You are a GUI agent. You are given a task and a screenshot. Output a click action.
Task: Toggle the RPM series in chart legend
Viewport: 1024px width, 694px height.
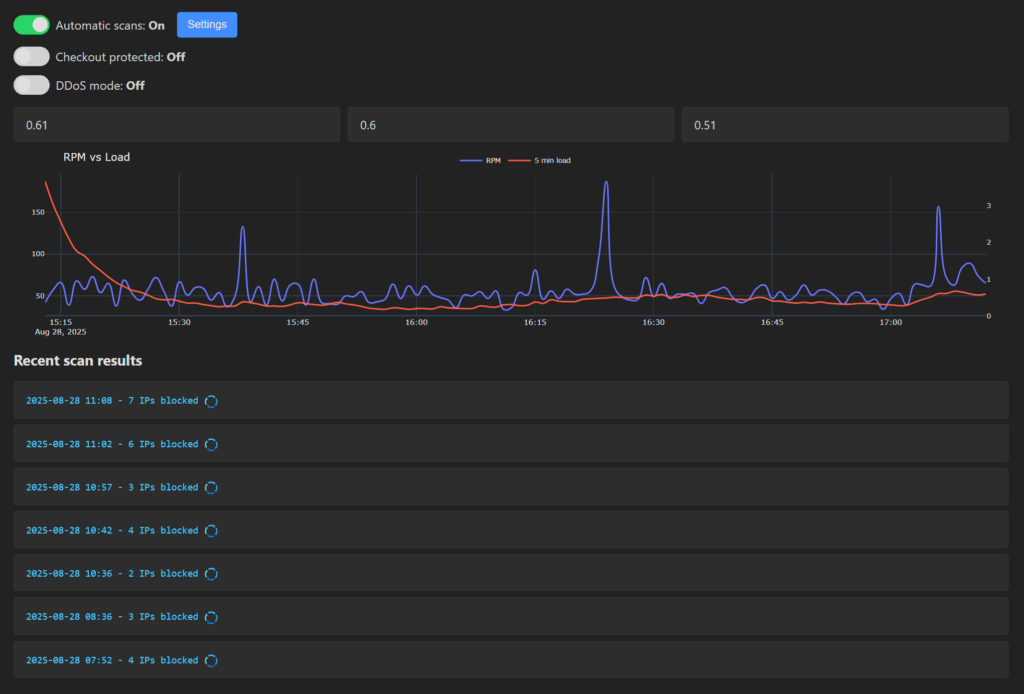(481, 160)
